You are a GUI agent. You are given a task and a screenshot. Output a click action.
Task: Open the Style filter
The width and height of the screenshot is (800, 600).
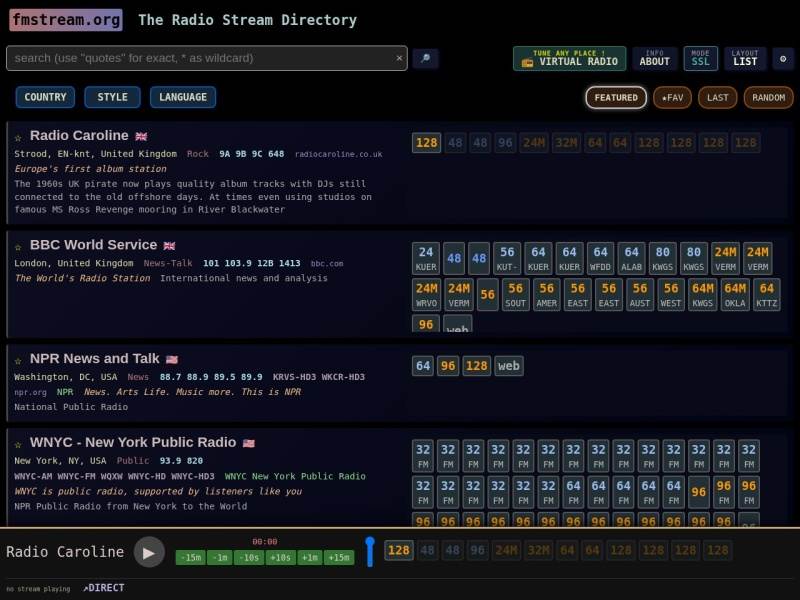click(112, 97)
